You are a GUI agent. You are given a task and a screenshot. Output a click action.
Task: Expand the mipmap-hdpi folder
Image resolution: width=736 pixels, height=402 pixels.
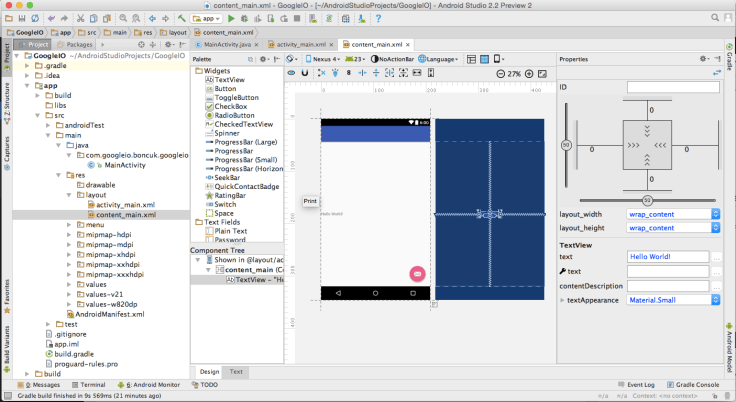[x=69, y=234]
